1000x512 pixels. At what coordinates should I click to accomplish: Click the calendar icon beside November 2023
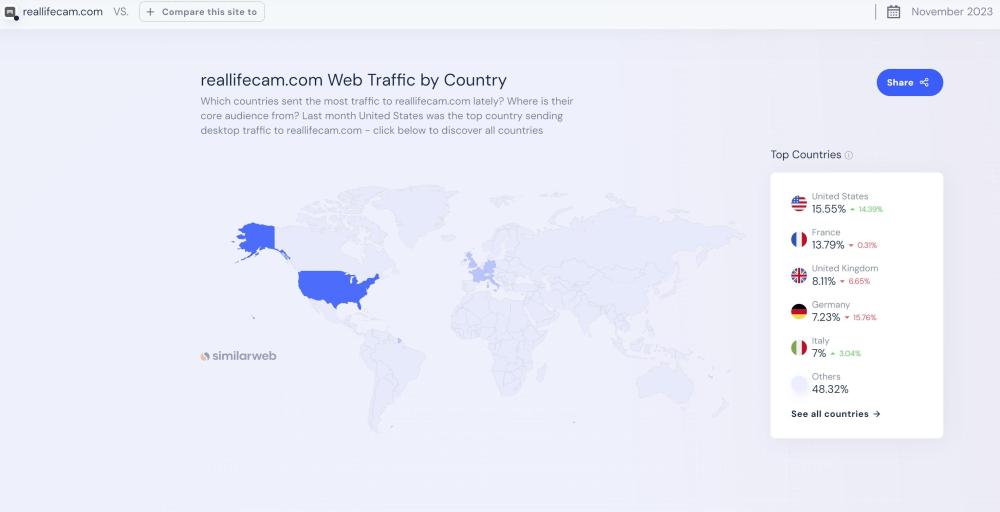click(893, 12)
